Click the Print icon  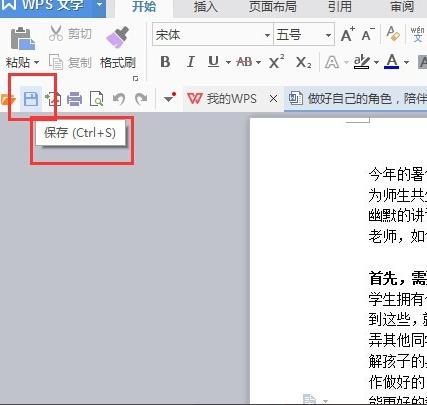[74, 99]
